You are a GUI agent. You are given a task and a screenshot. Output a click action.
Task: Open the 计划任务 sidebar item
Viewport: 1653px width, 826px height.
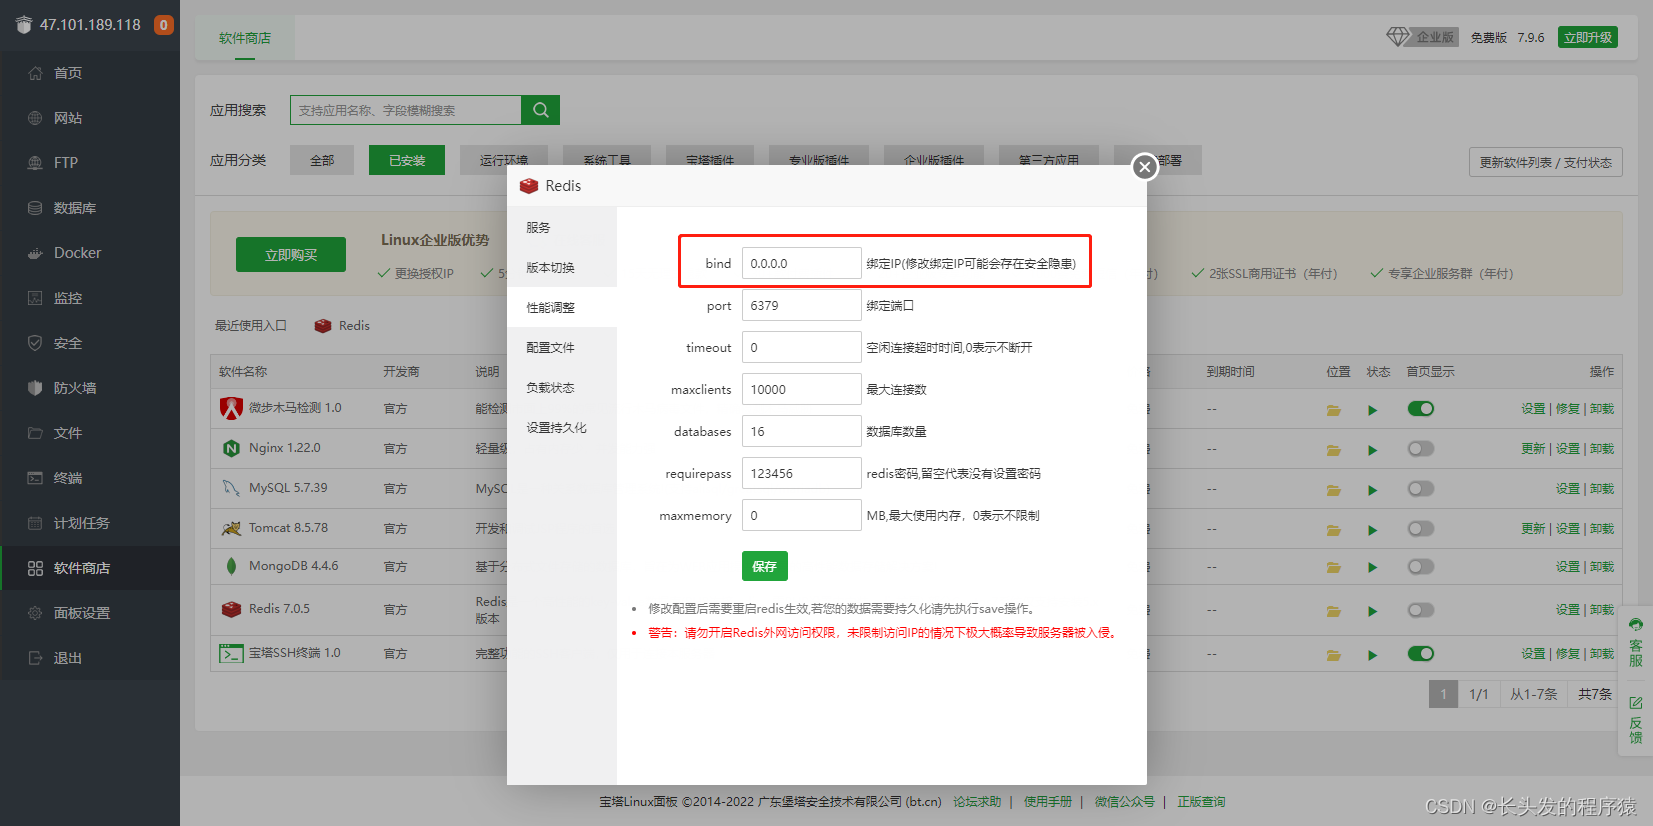(90, 523)
